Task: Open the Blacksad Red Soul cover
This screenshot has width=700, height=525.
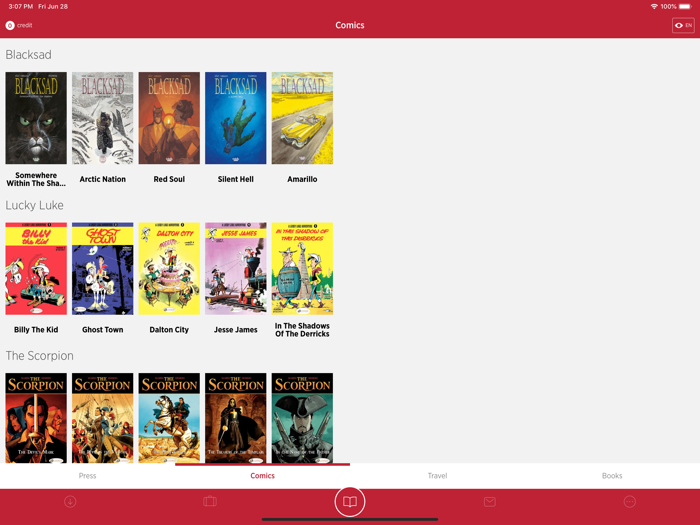Action: 169,118
